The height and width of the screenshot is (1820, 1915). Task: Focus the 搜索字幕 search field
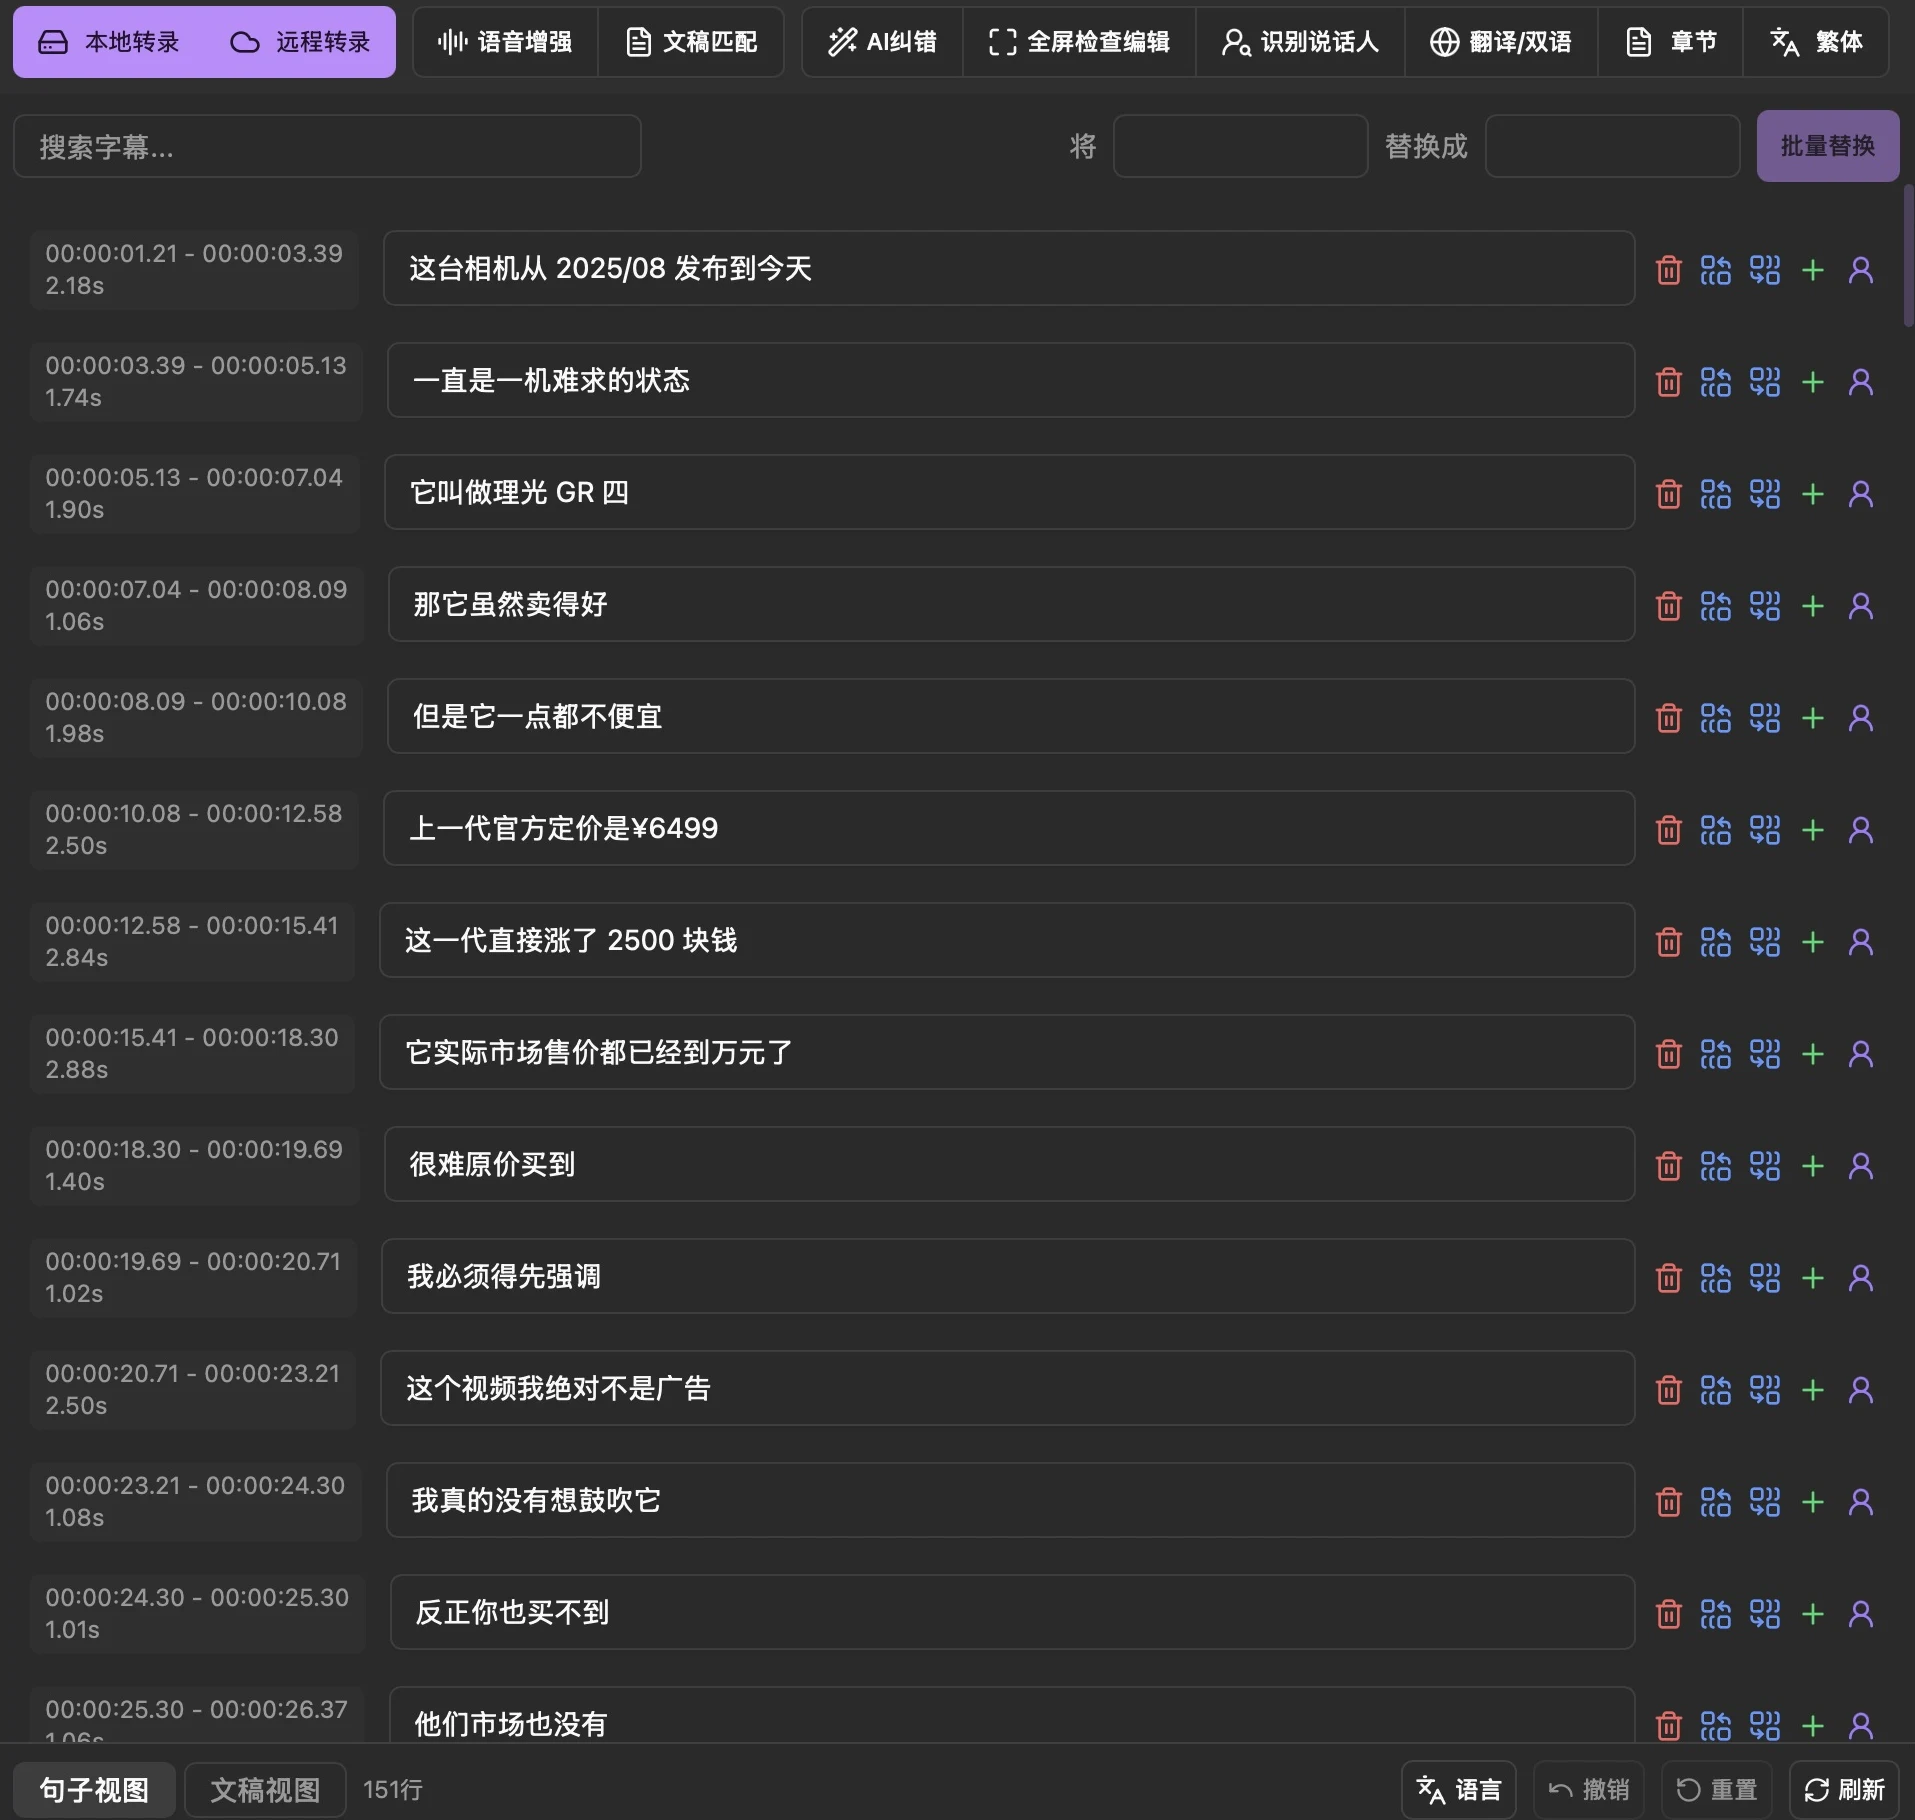tap(327, 147)
